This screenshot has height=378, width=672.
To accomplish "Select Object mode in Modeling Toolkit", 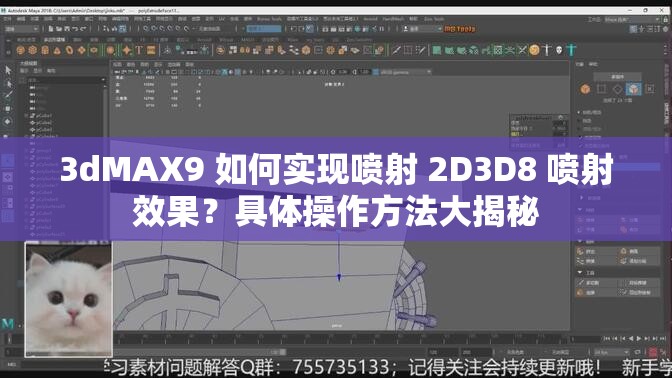I will [585, 89].
